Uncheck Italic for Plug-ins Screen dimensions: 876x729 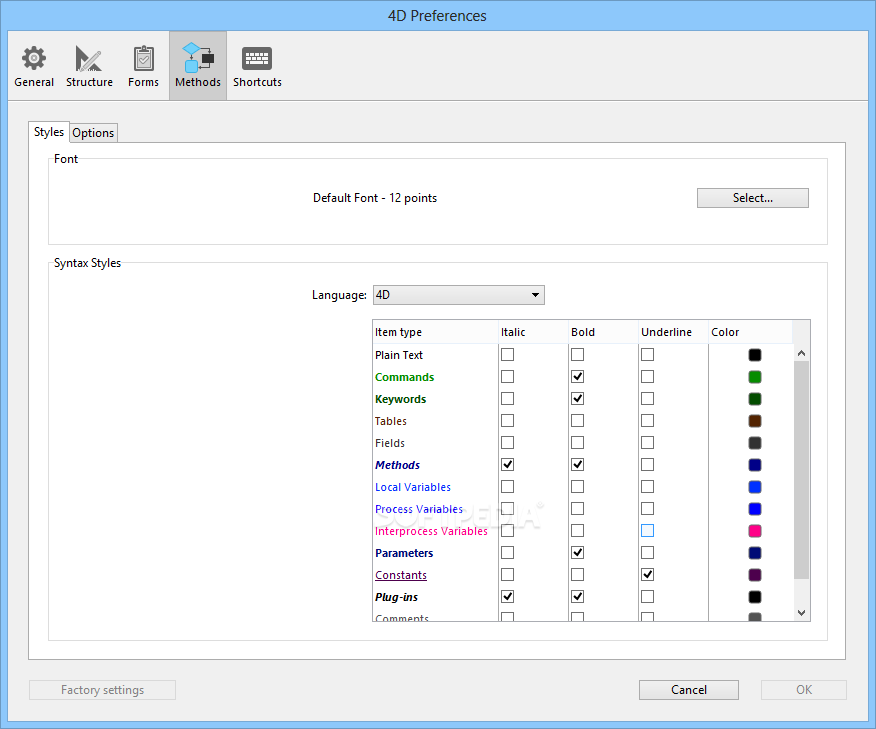(x=507, y=597)
